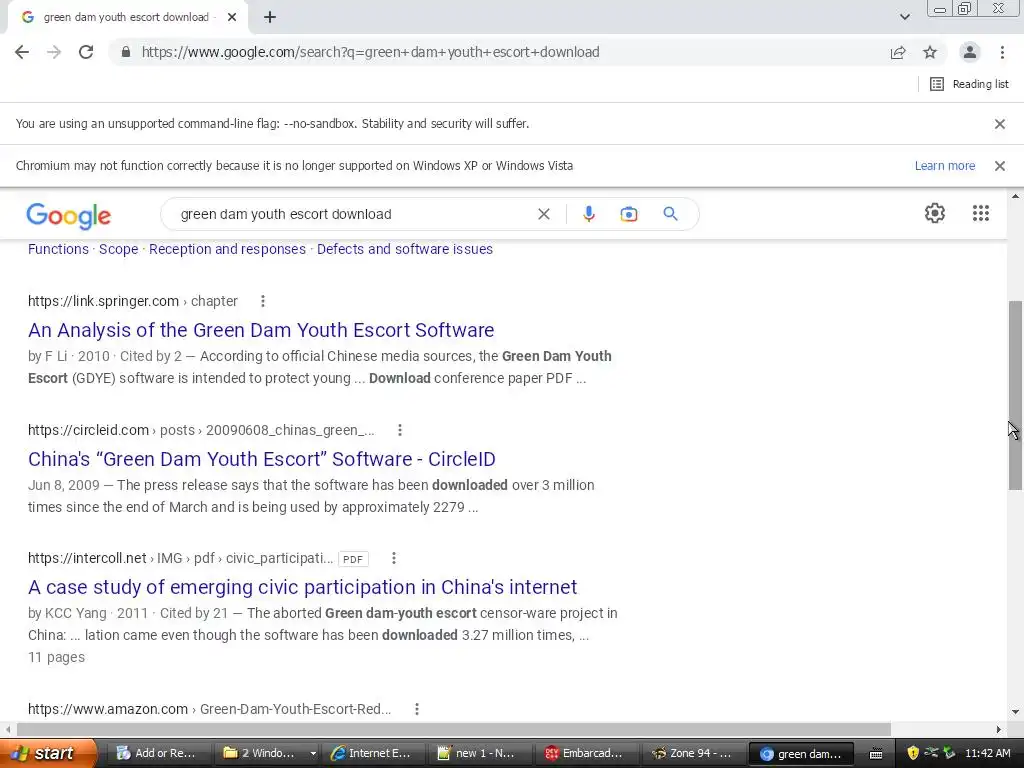The image size is (1024, 768).
Task: Open Chromium three-dot menu
Action: pyautogui.click(x=1002, y=52)
